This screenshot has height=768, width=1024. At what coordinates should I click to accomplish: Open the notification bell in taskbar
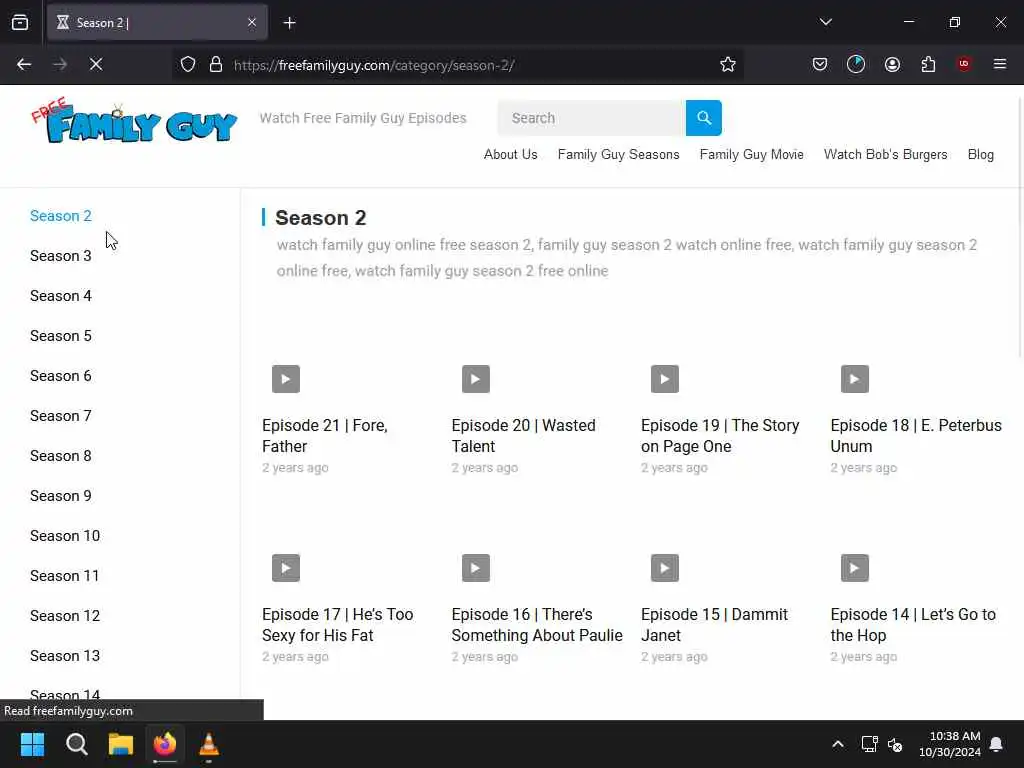[997, 744]
